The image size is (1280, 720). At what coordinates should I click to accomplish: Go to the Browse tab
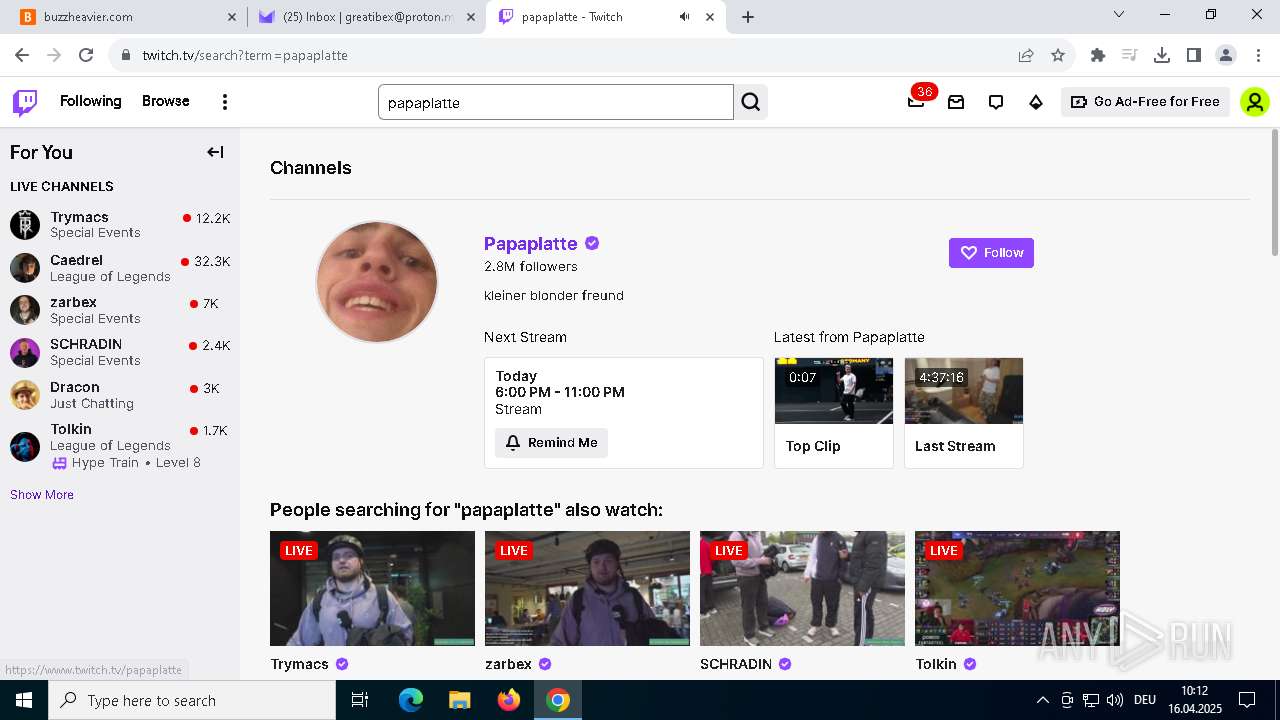(166, 101)
